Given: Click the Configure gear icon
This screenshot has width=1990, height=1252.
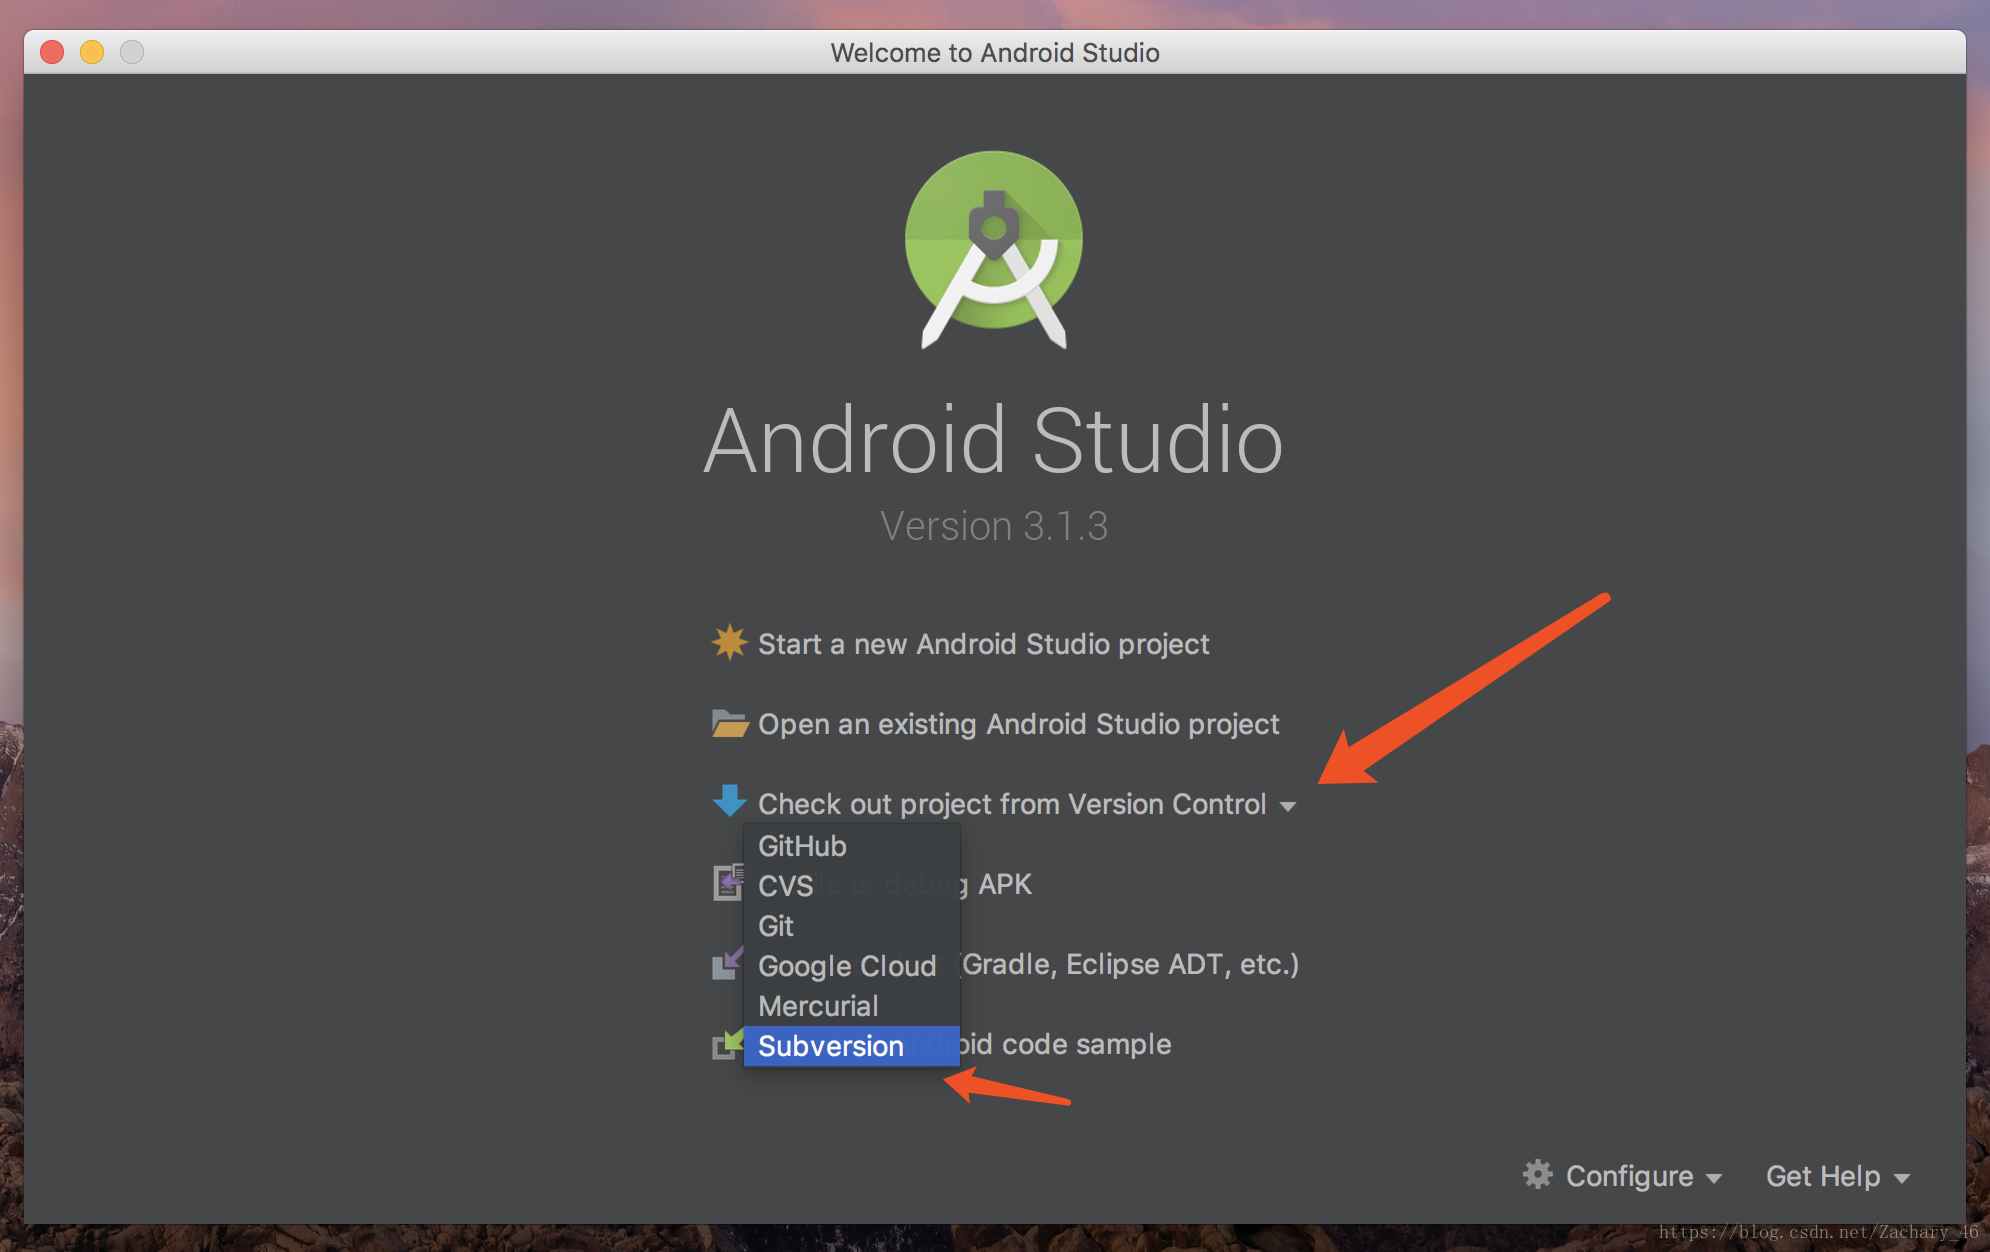Looking at the screenshot, I should [x=1538, y=1174].
